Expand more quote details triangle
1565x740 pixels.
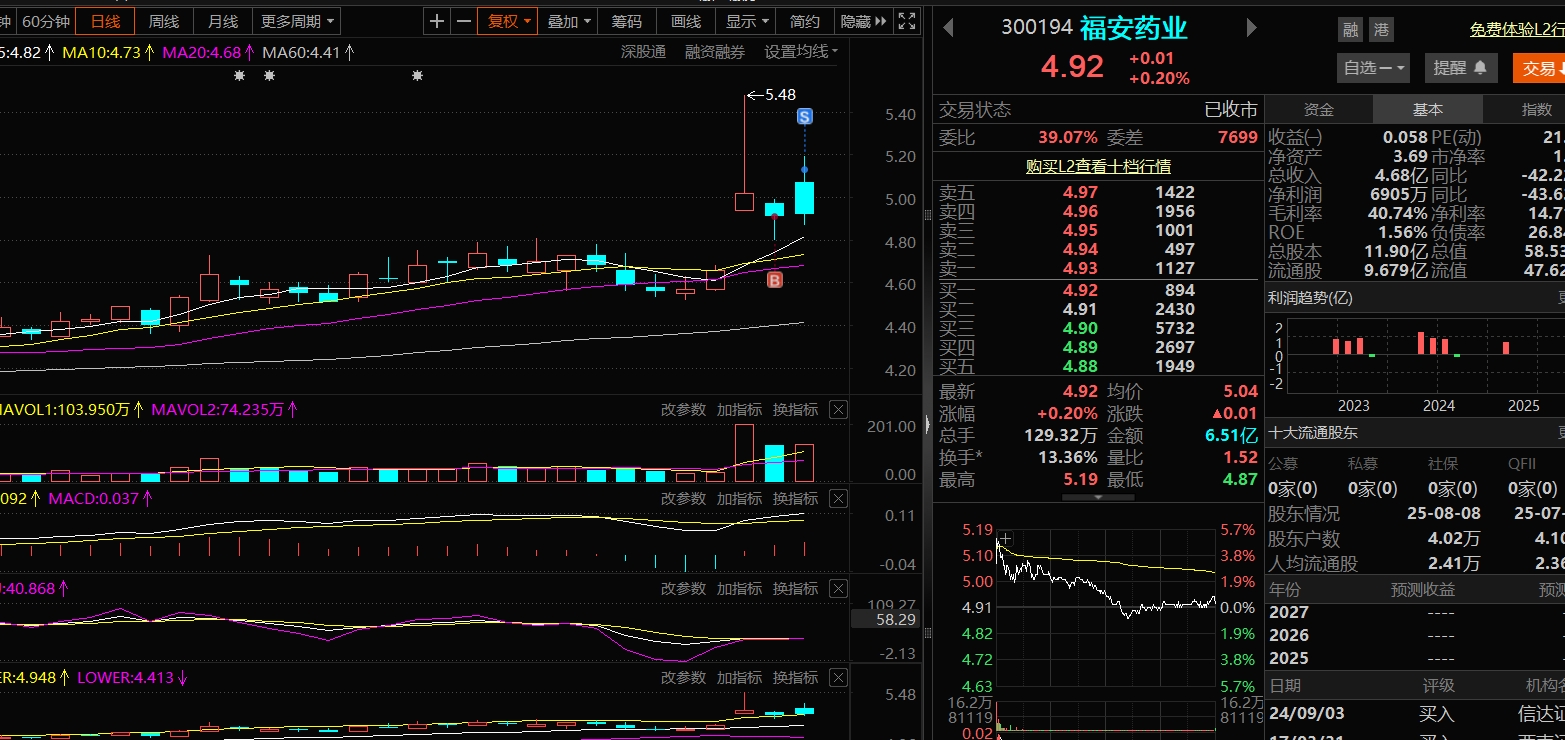(x=1098, y=497)
